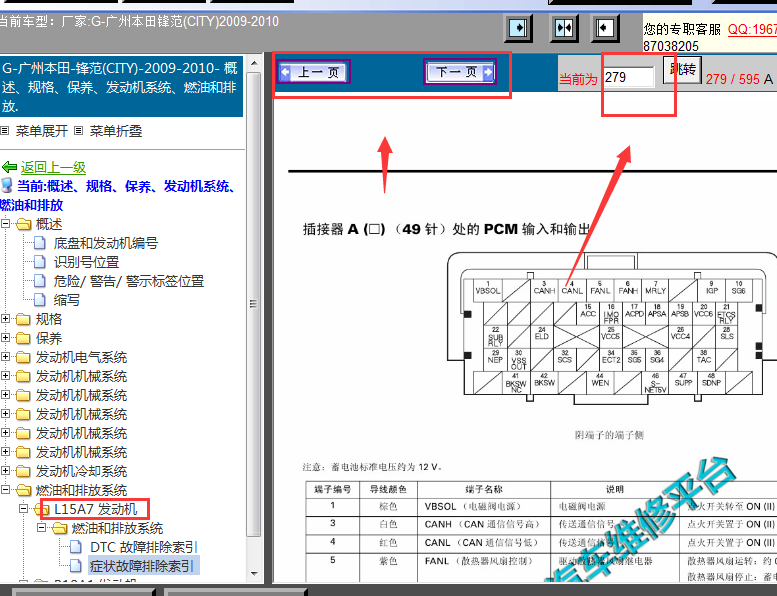777x596 pixels.
Task: Collapse all menus with 菜单折叠
Action: 115,131
